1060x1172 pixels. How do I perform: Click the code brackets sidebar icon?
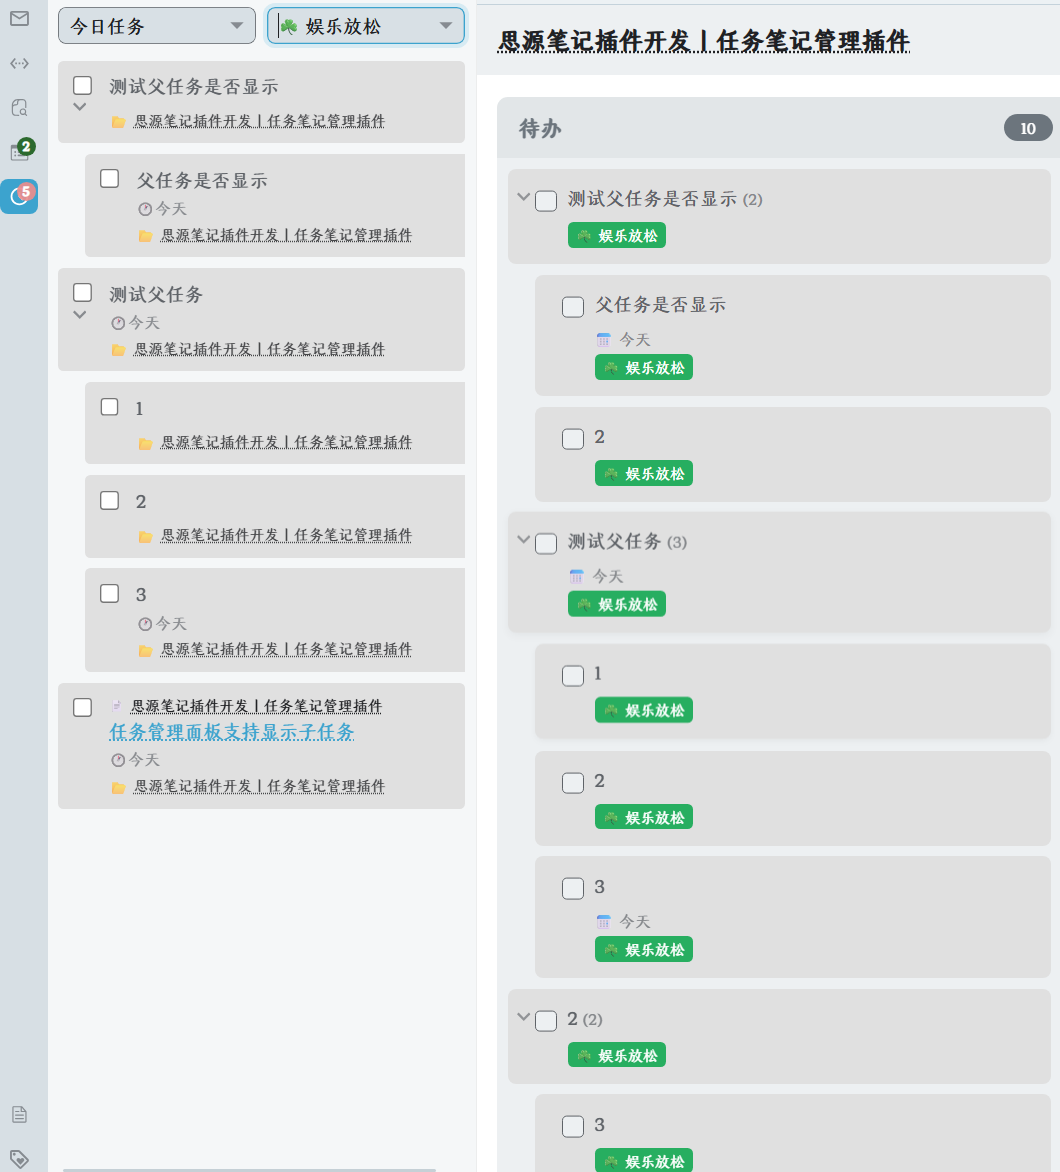19,64
